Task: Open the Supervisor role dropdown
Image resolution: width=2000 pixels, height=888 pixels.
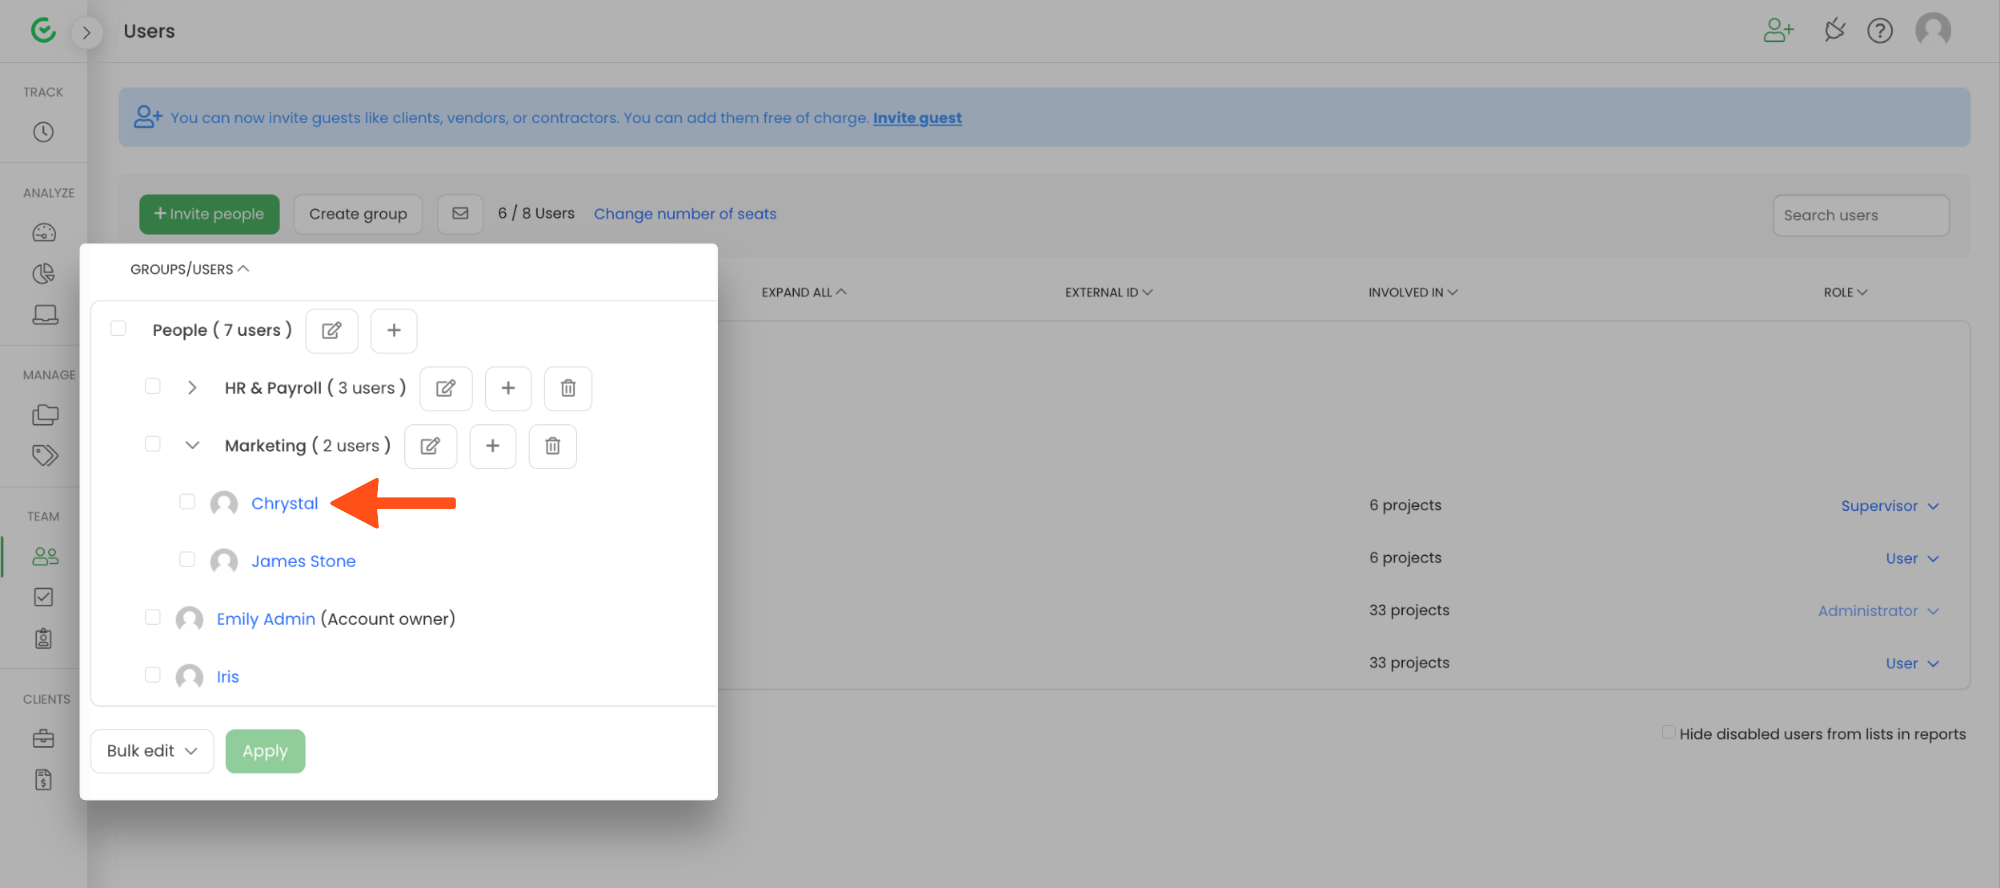Action: point(1890,506)
